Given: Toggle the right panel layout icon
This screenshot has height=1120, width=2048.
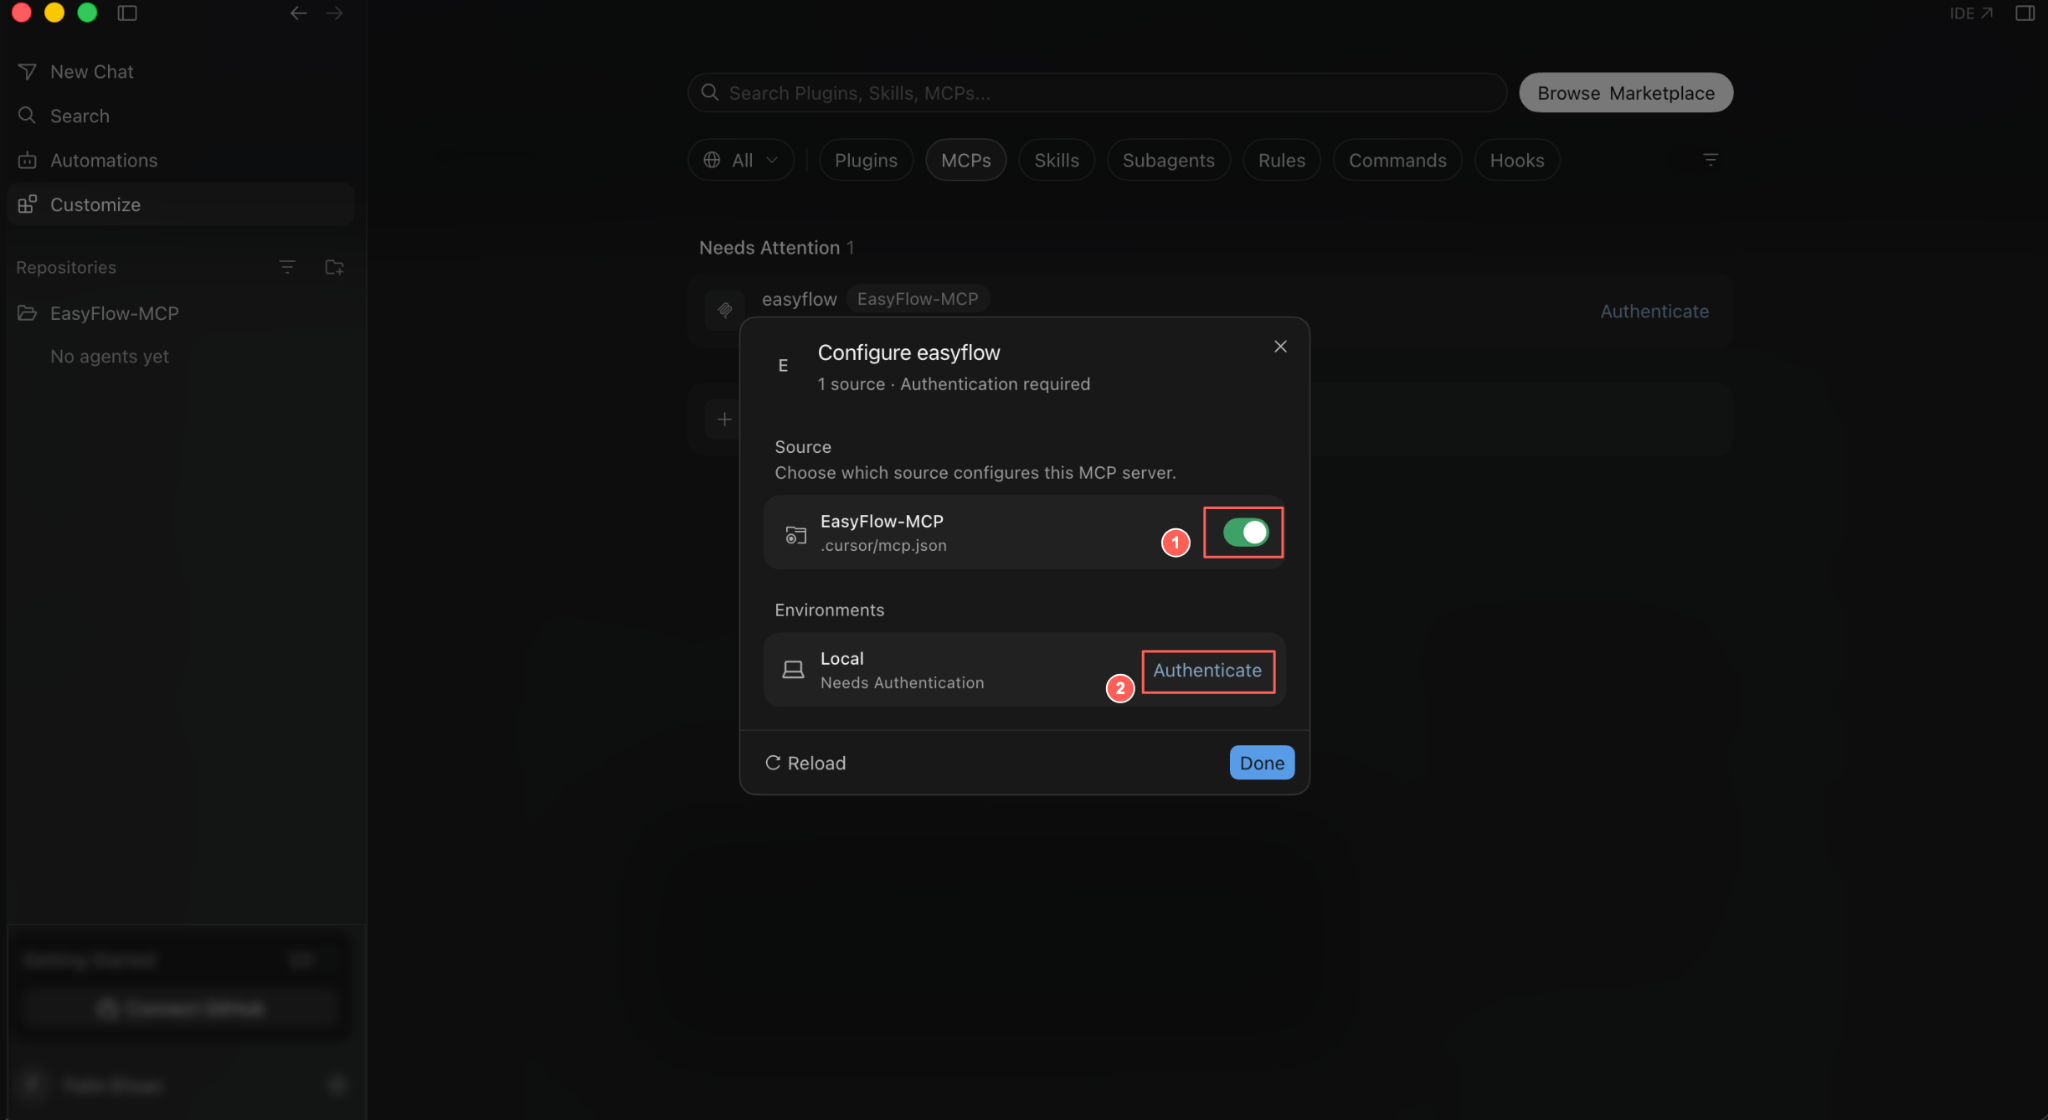Looking at the screenshot, I should (2025, 13).
